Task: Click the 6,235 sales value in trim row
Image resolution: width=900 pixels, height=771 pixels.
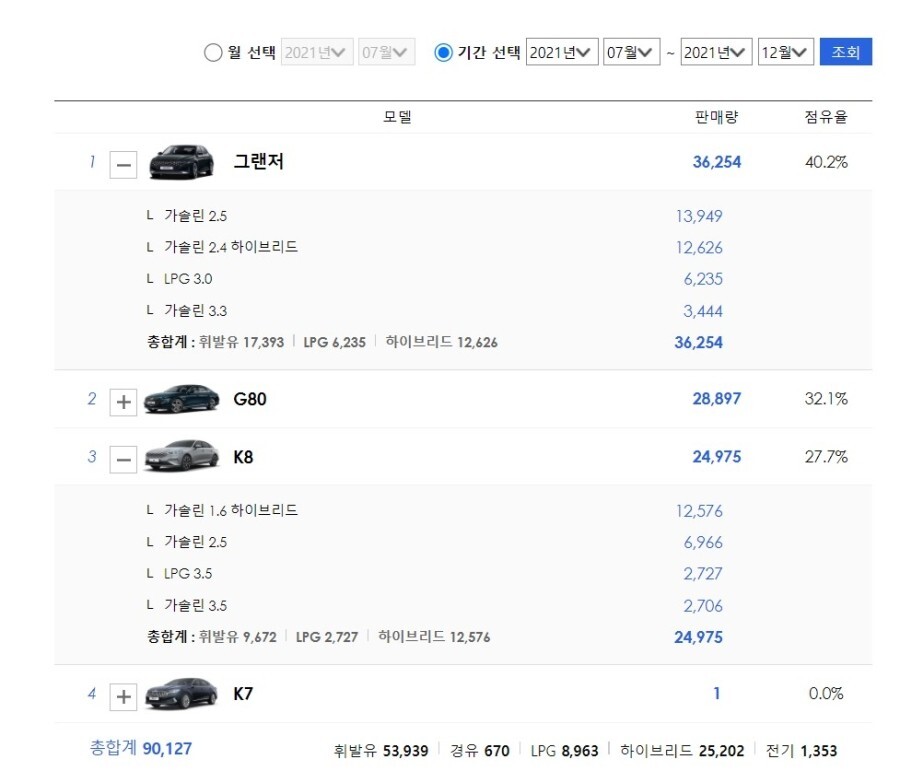Action: pyautogui.click(x=703, y=280)
